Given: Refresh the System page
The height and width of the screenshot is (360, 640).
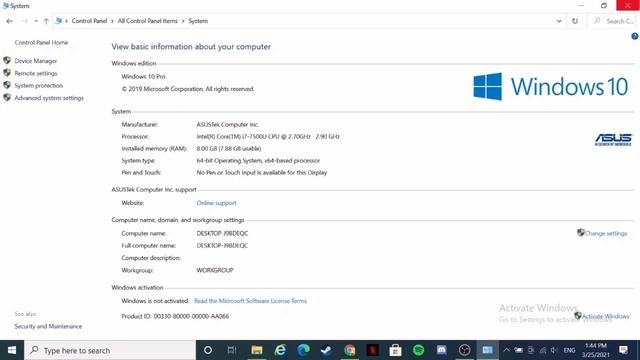Looking at the screenshot, I should coord(575,21).
